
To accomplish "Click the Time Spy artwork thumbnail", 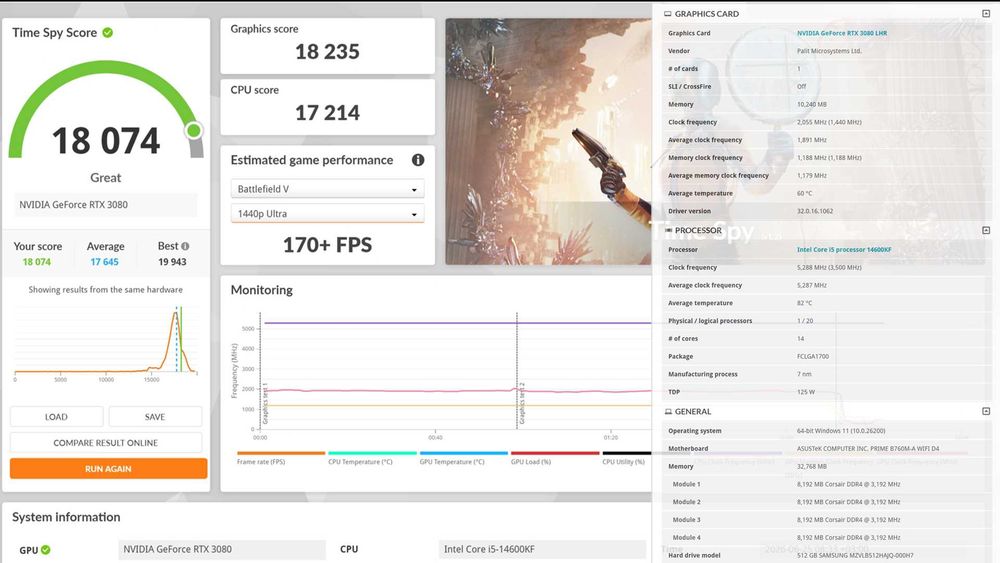I will click(x=548, y=142).
